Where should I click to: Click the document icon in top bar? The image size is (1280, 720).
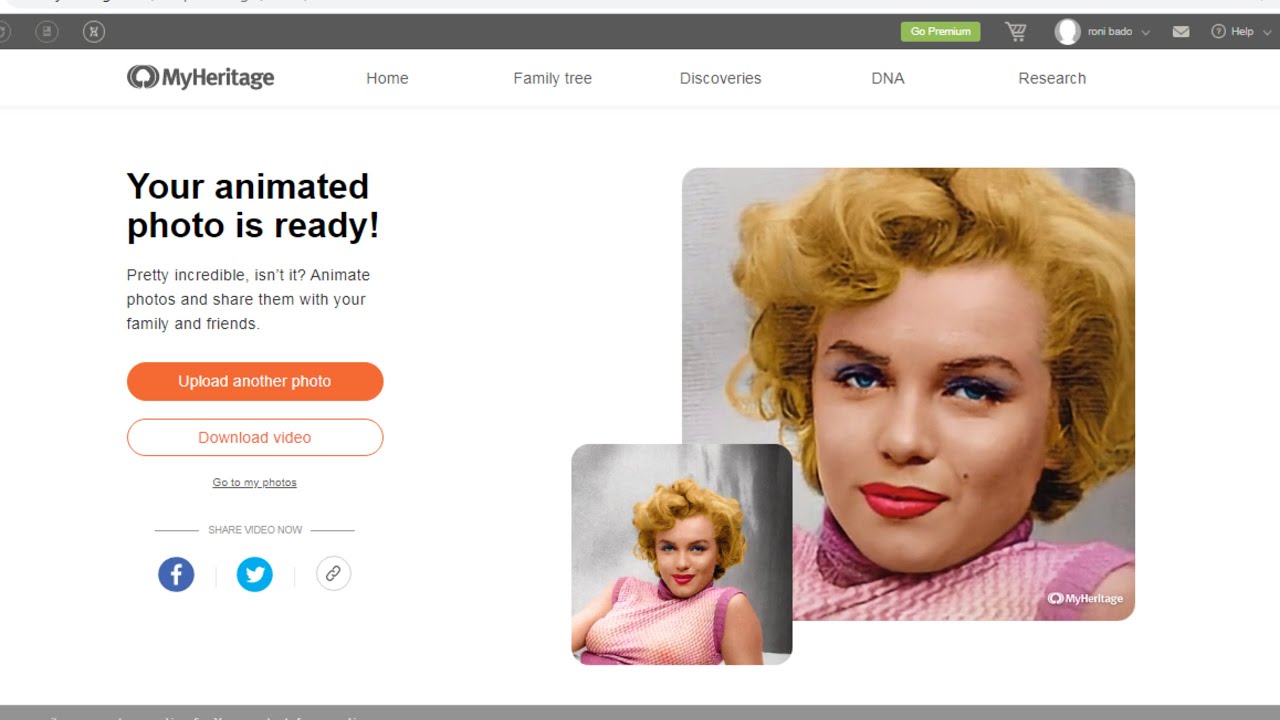tap(46, 32)
